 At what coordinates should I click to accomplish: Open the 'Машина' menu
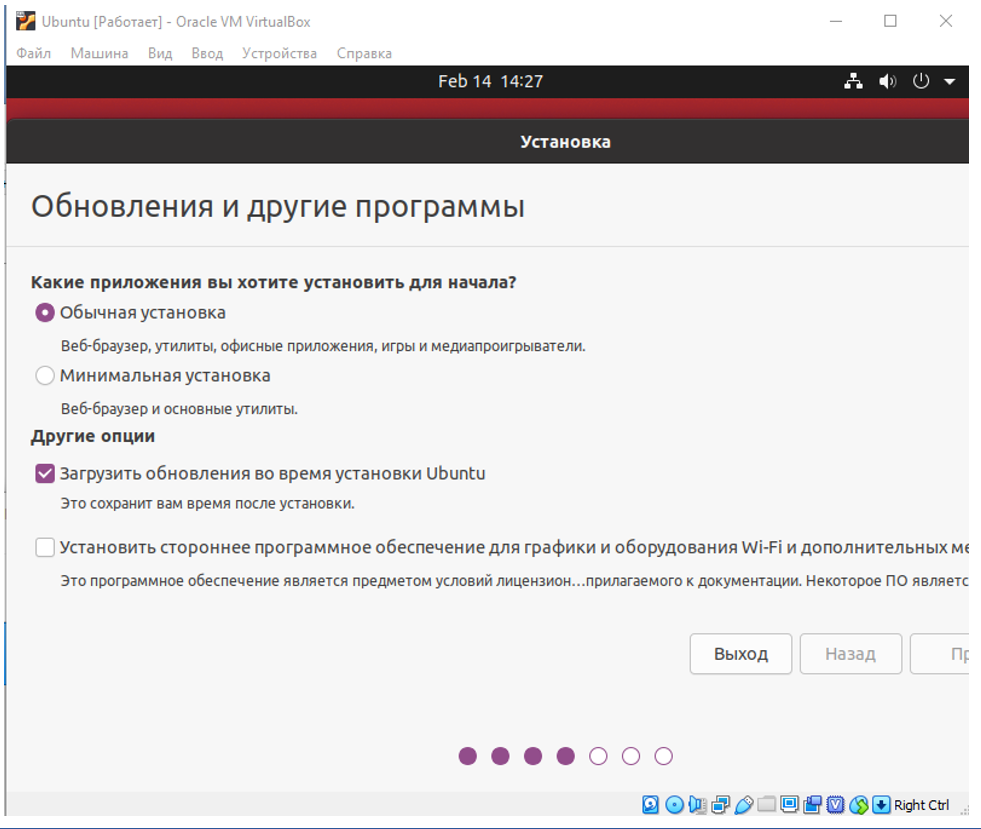pos(99,53)
